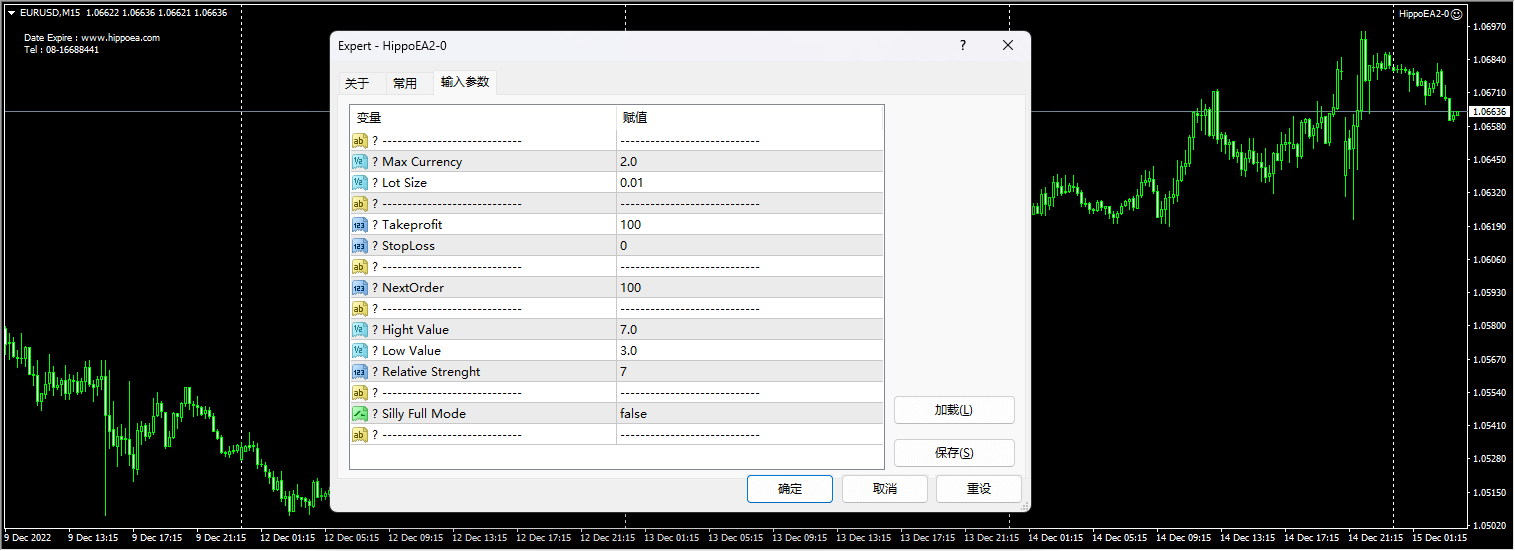This screenshot has width=1515, height=551.
Task: Click the 取消 button
Action: pyautogui.click(x=884, y=489)
